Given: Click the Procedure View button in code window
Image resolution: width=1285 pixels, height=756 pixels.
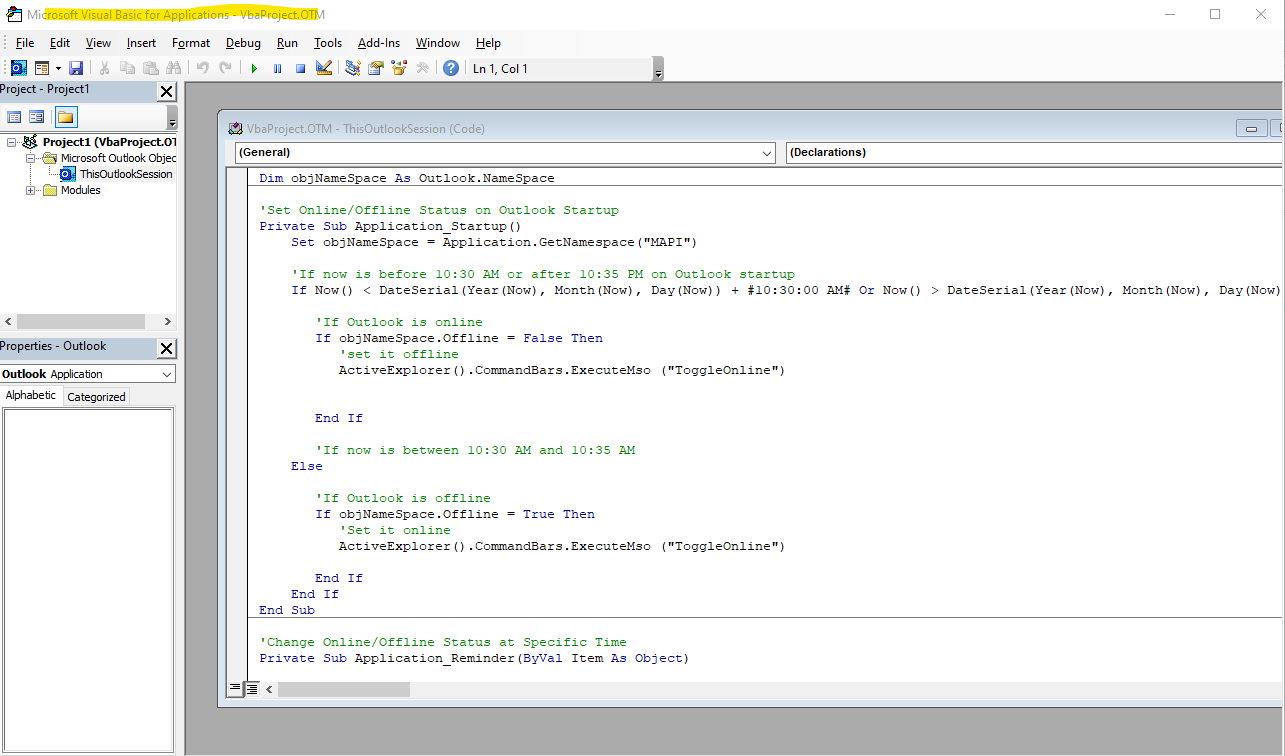Looking at the screenshot, I should click(236, 688).
